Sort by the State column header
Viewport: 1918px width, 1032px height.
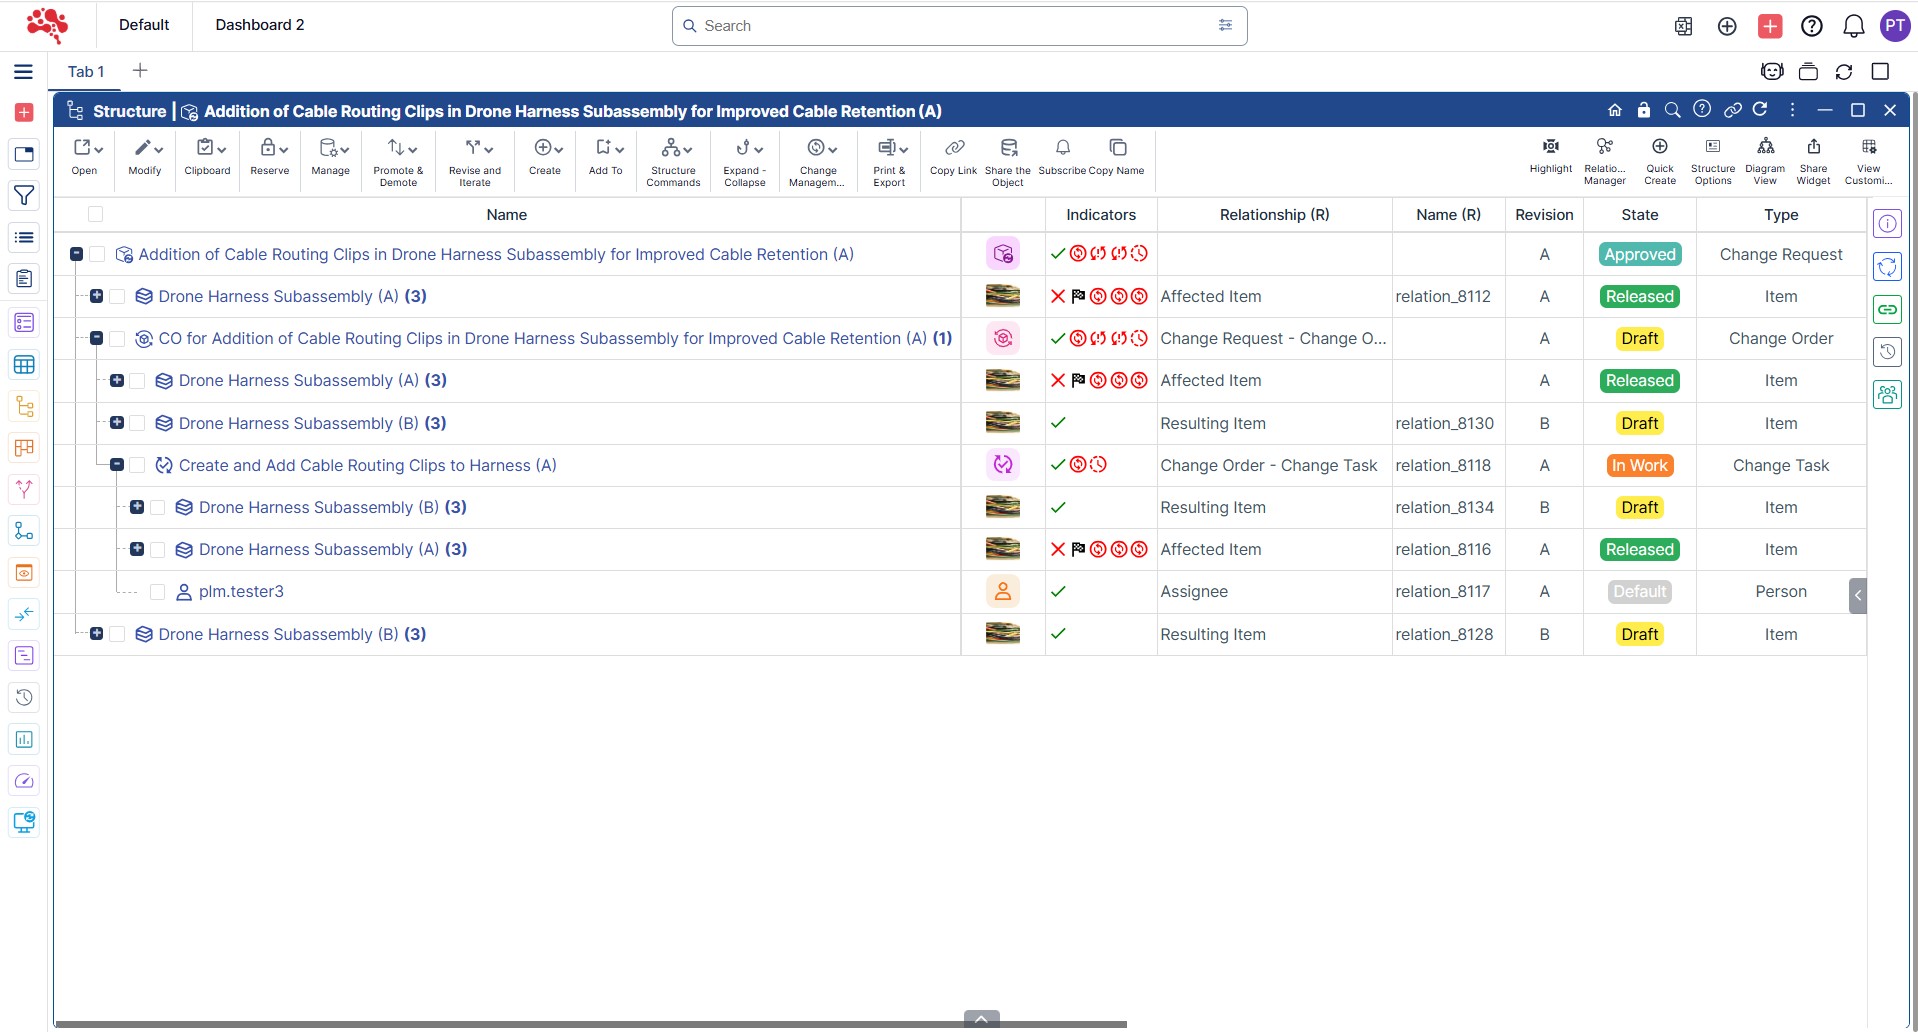coord(1639,215)
